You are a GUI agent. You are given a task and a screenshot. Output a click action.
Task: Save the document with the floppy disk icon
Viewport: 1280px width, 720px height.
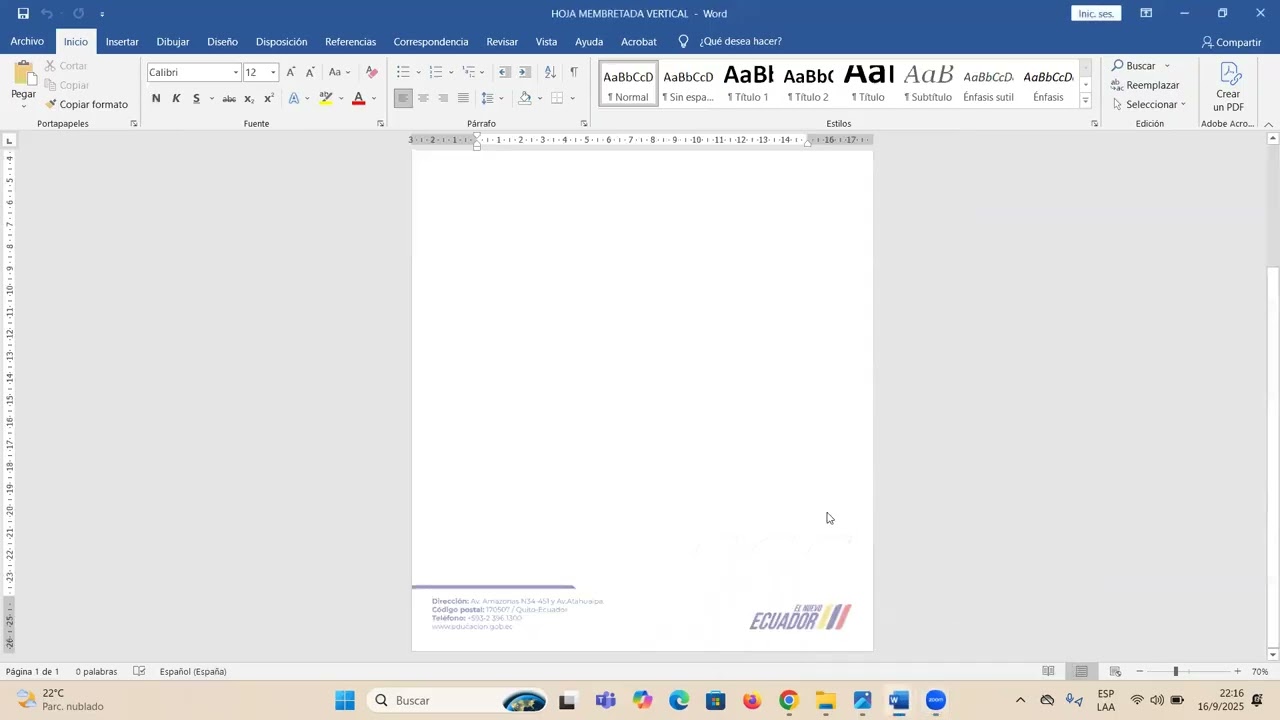point(23,14)
